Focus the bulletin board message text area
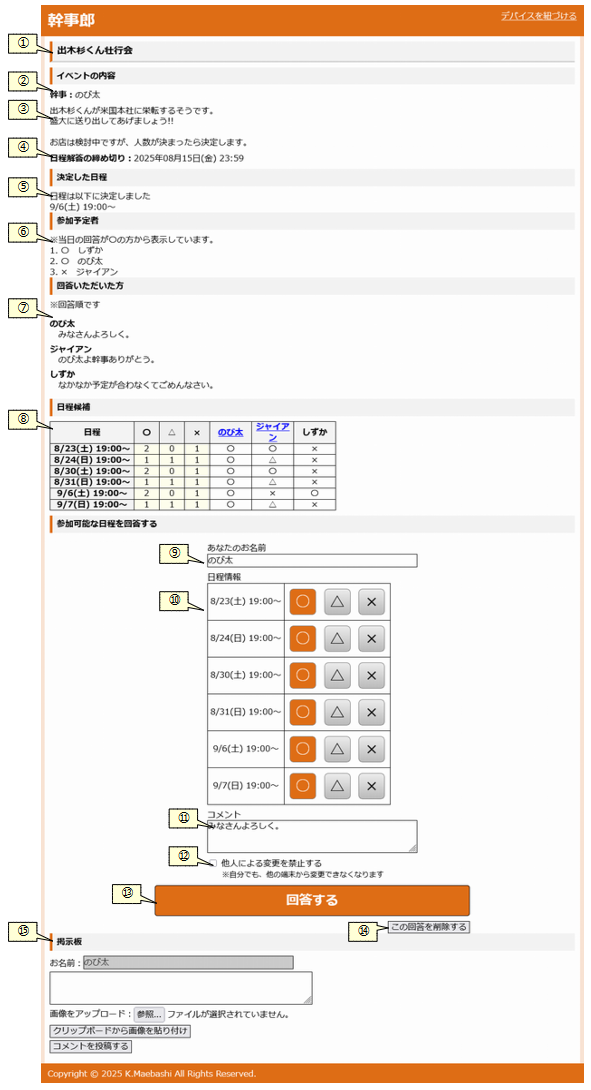This screenshot has width=591, height=1090. coord(181,988)
